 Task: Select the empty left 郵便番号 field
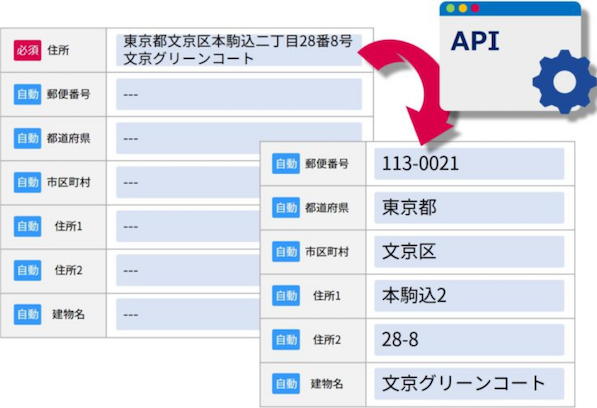tap(239, 94)
